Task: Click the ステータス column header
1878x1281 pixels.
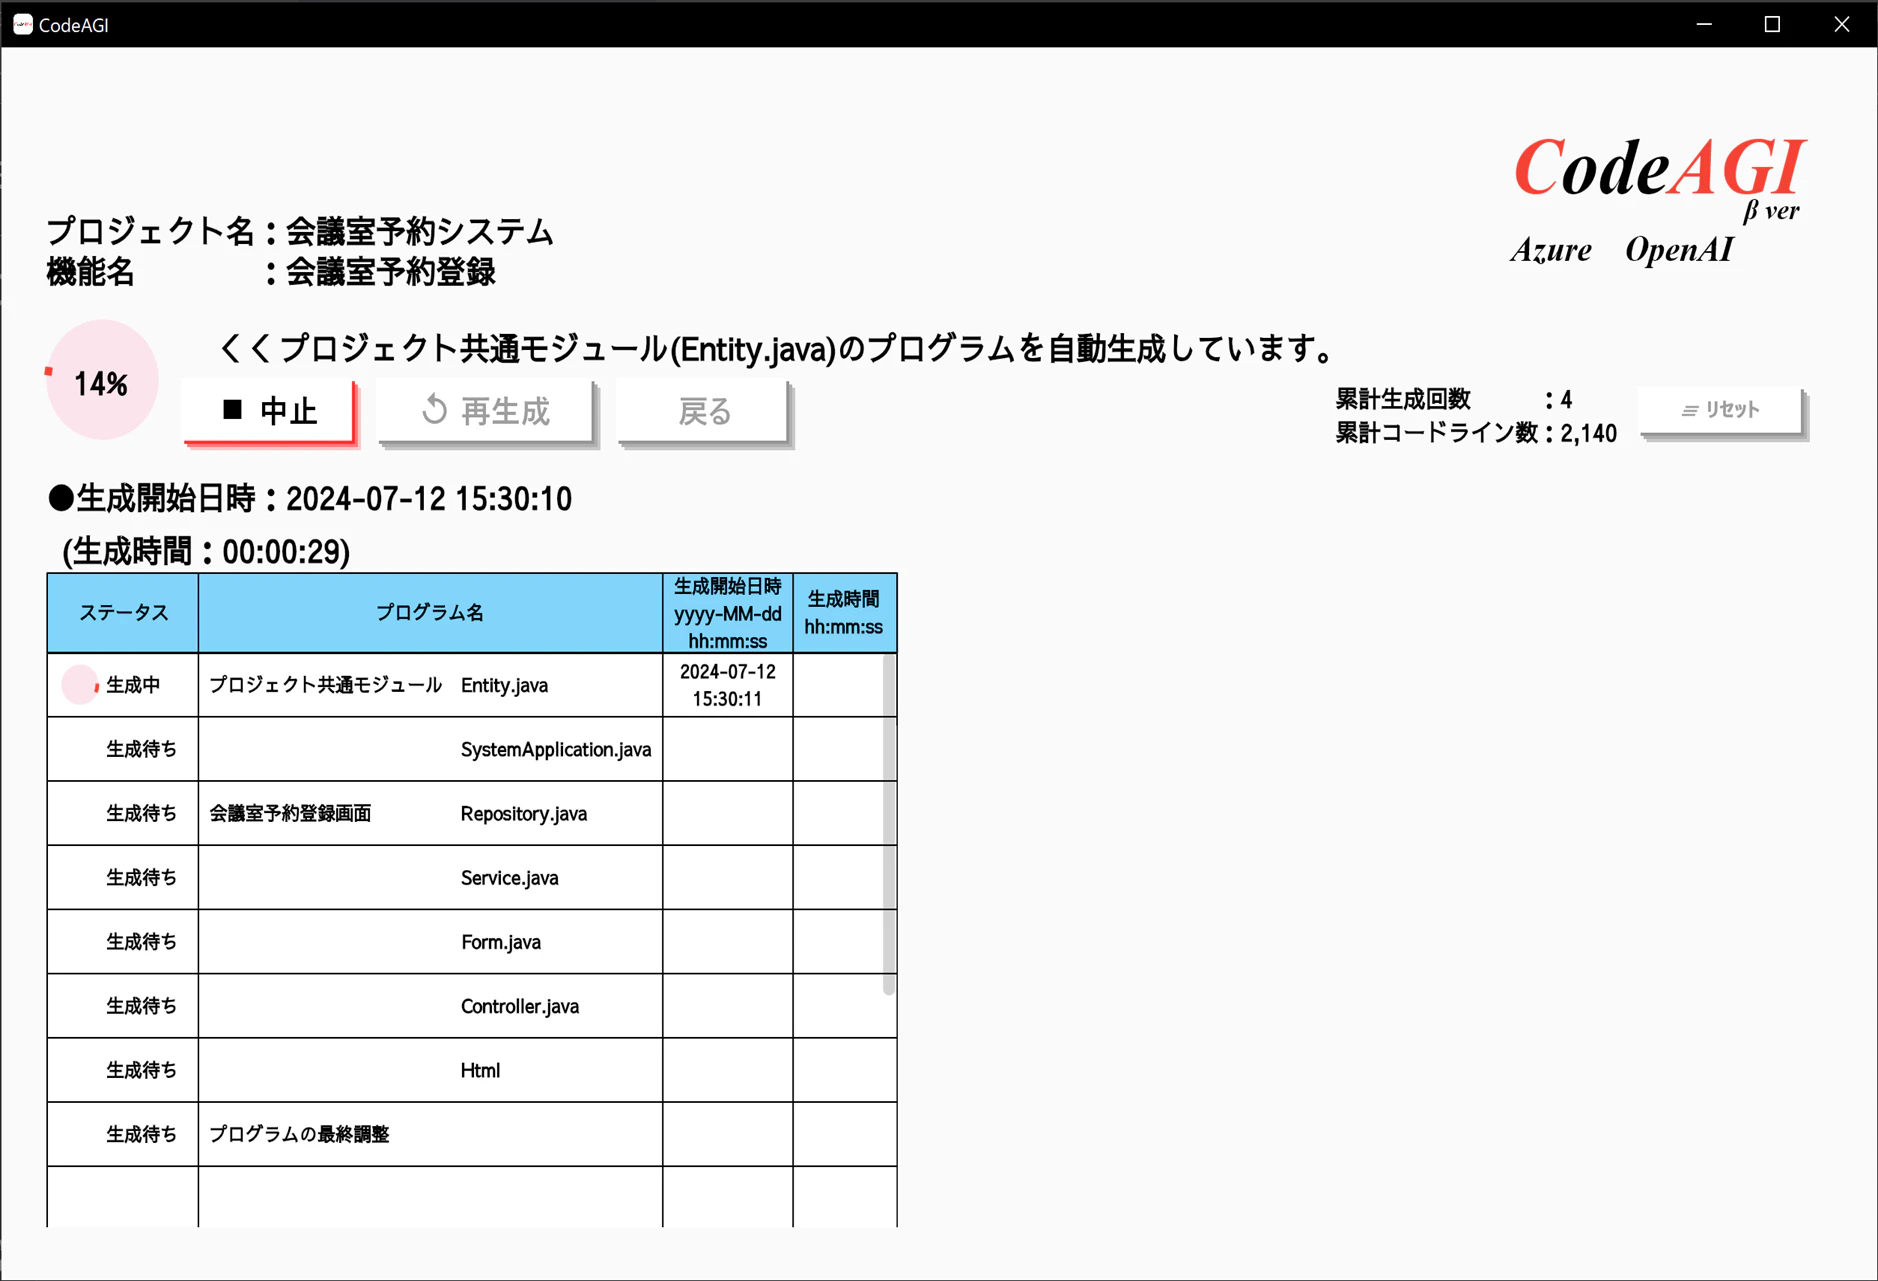Action: point(123,613)
